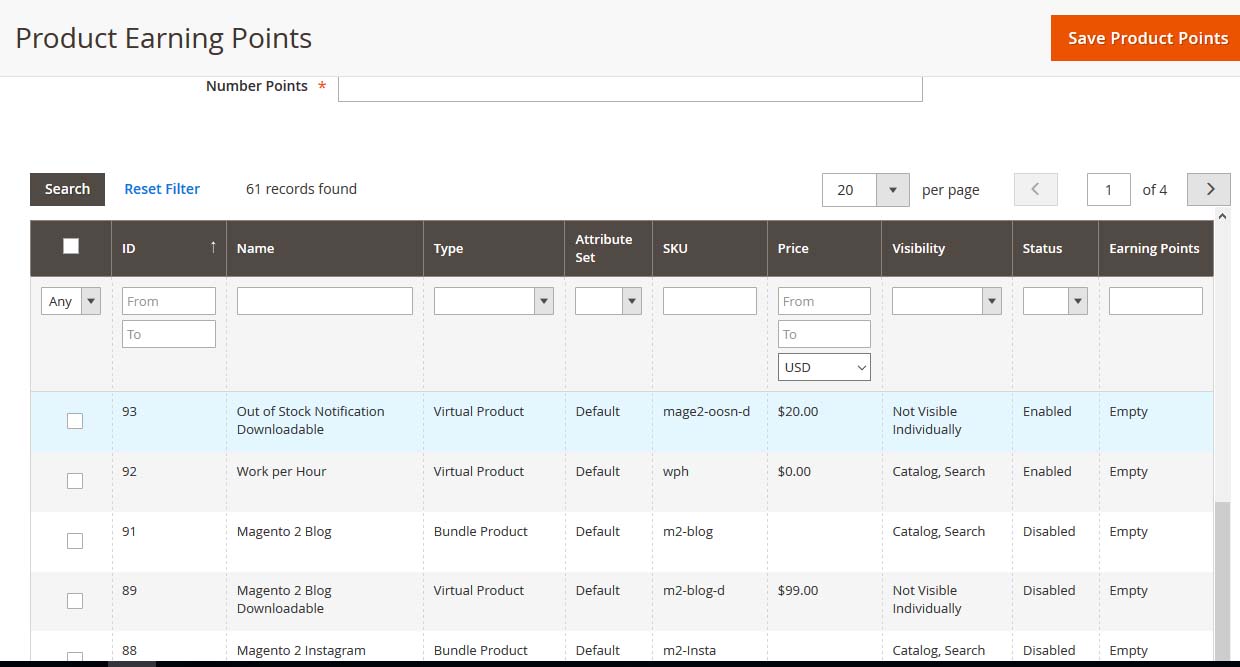Open the Status filter dropdown

[1054, 301]
